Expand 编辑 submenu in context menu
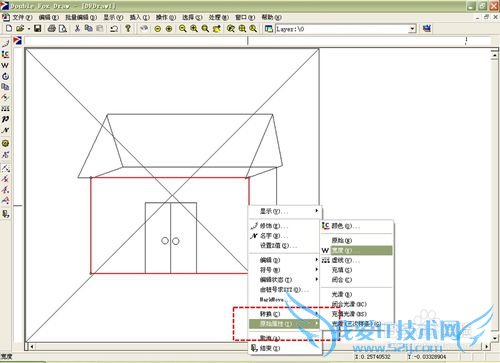This screenshot has width=500, height=363. 285,260
